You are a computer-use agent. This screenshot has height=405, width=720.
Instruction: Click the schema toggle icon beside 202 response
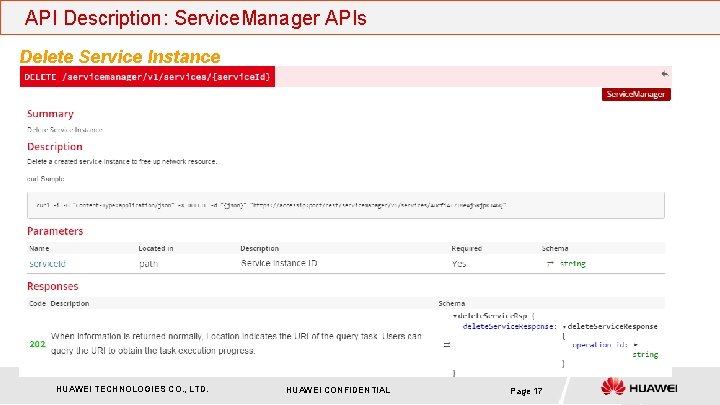(447, 344)
